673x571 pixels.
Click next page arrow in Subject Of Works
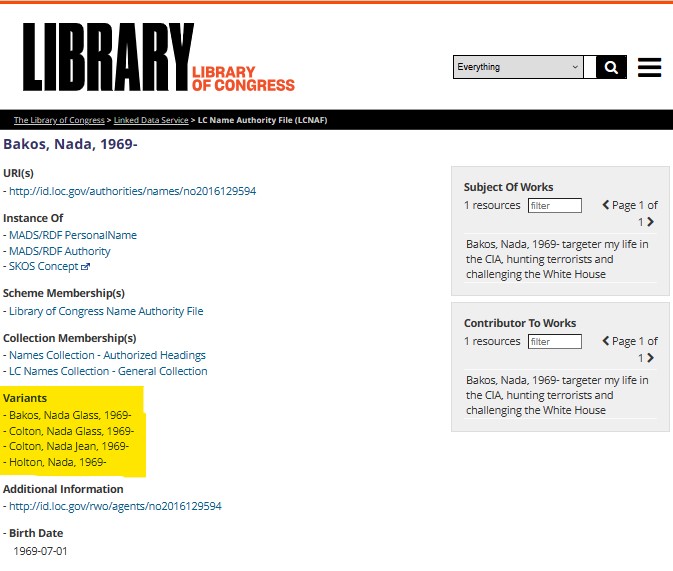point(651,222)
